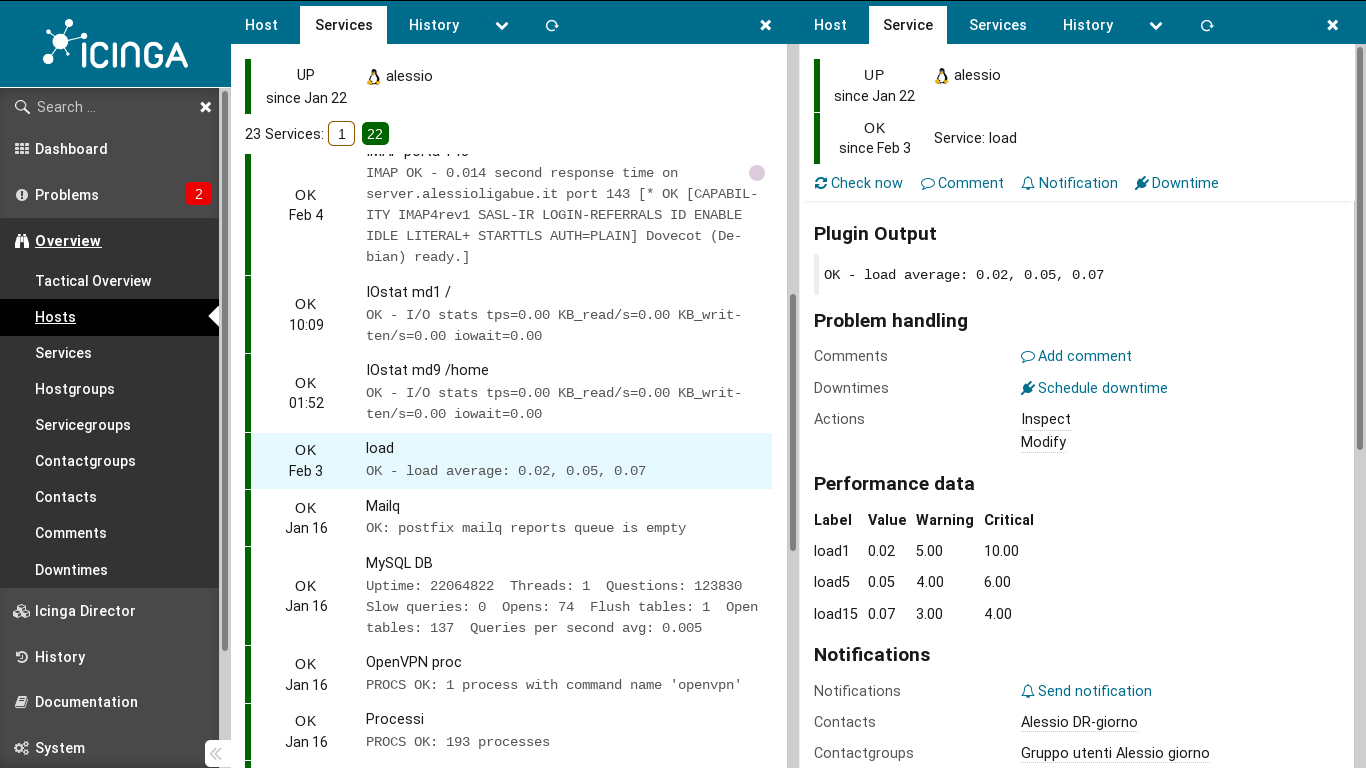Clear the sidebar search with the X icon
Viewport: 1366px width, 768px height.
click(x=205, y=107)
